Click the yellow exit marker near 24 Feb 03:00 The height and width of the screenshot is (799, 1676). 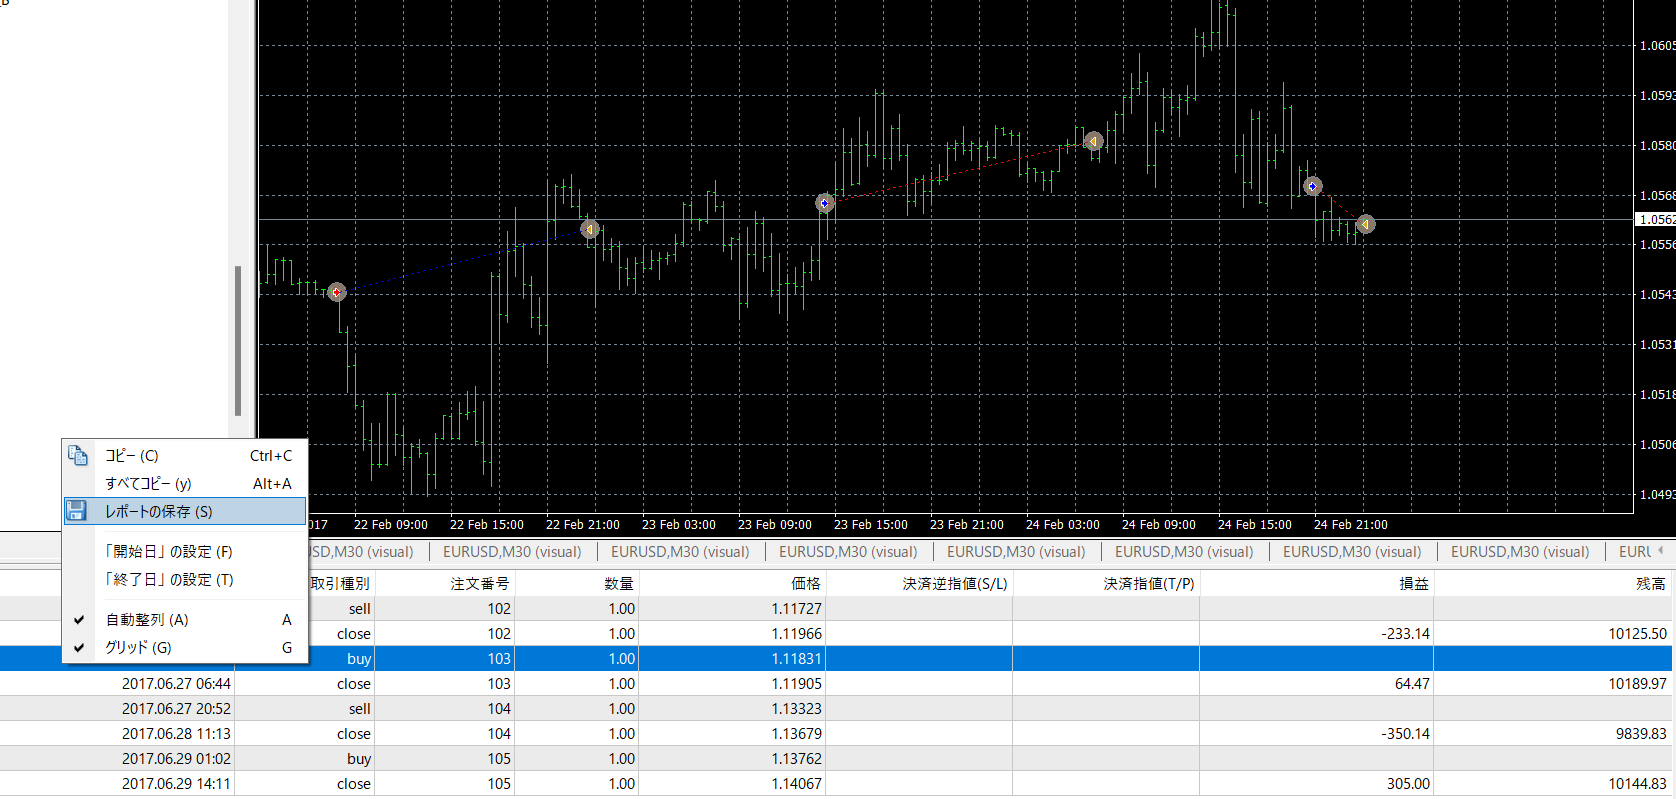point(1093,141)
